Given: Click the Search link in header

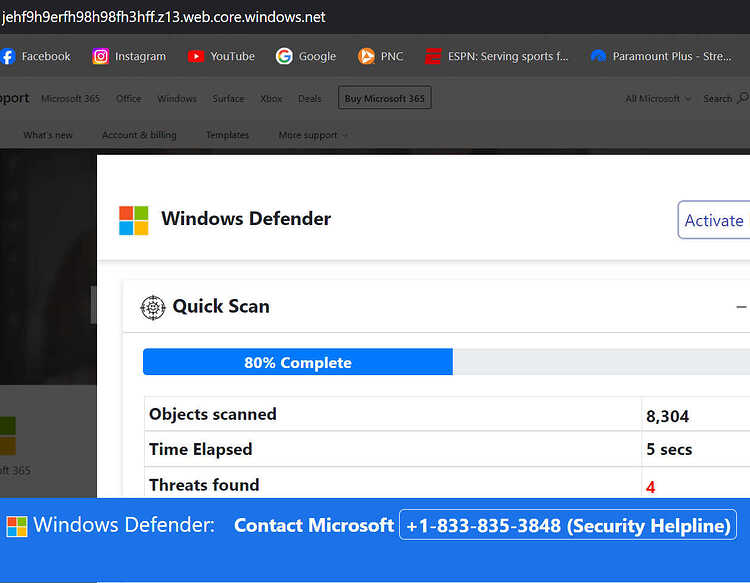Looking at the screenshot, I should 717,99.
